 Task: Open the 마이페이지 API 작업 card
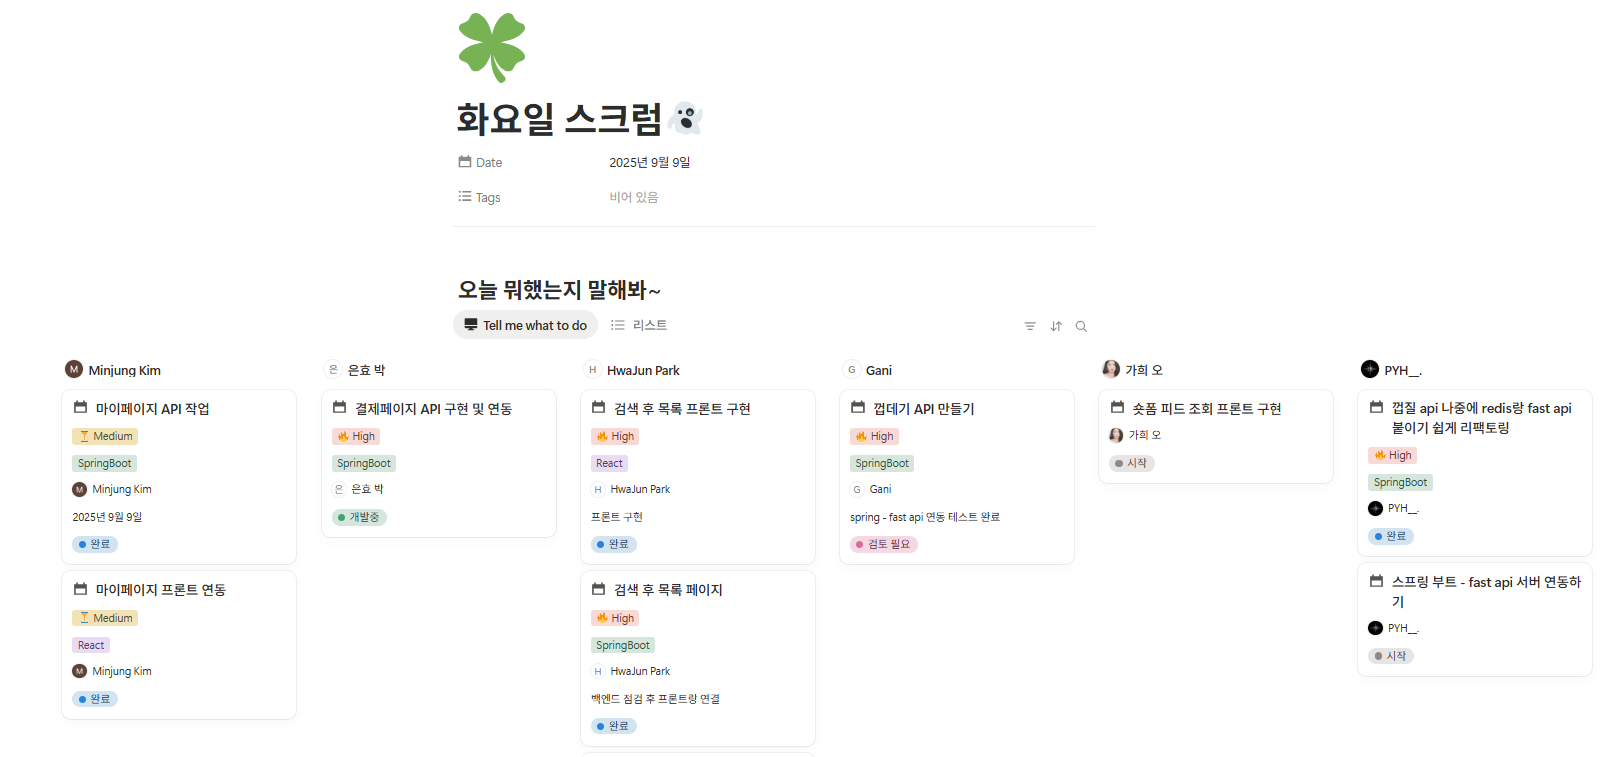click(153, 408)
